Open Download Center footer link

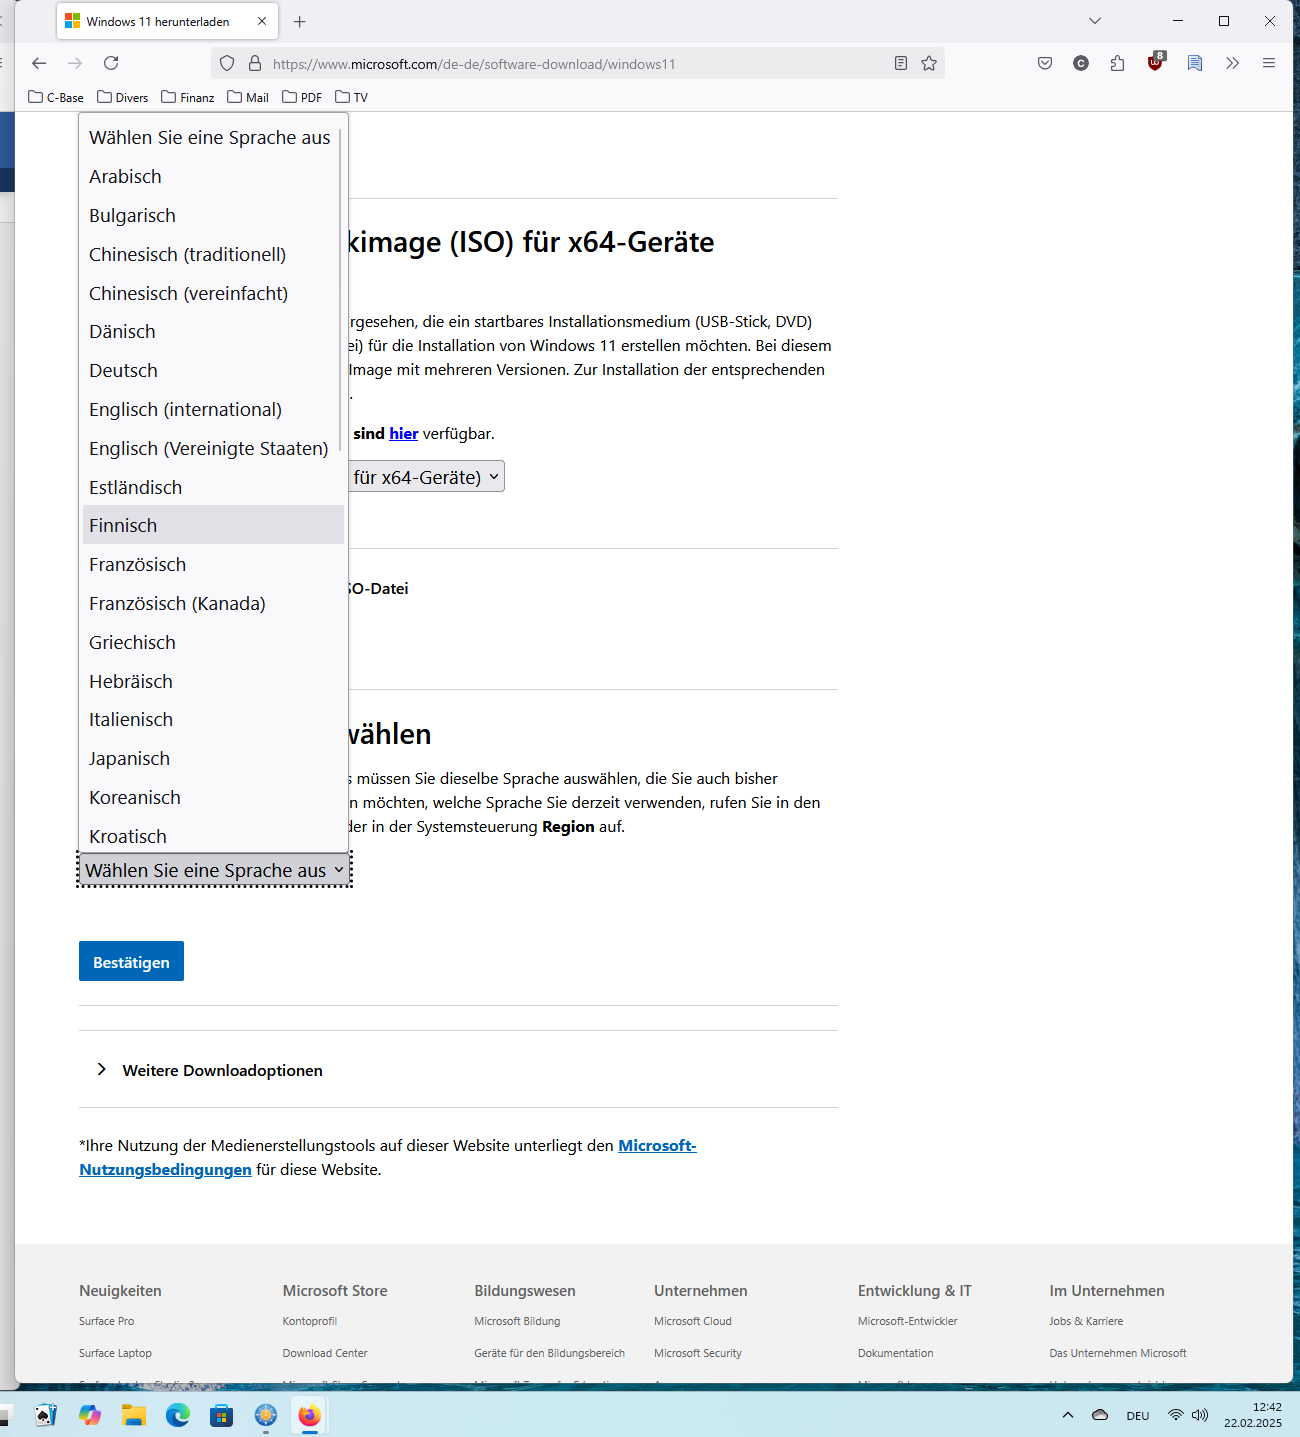pyautogui.click(x=325, y=1353)
